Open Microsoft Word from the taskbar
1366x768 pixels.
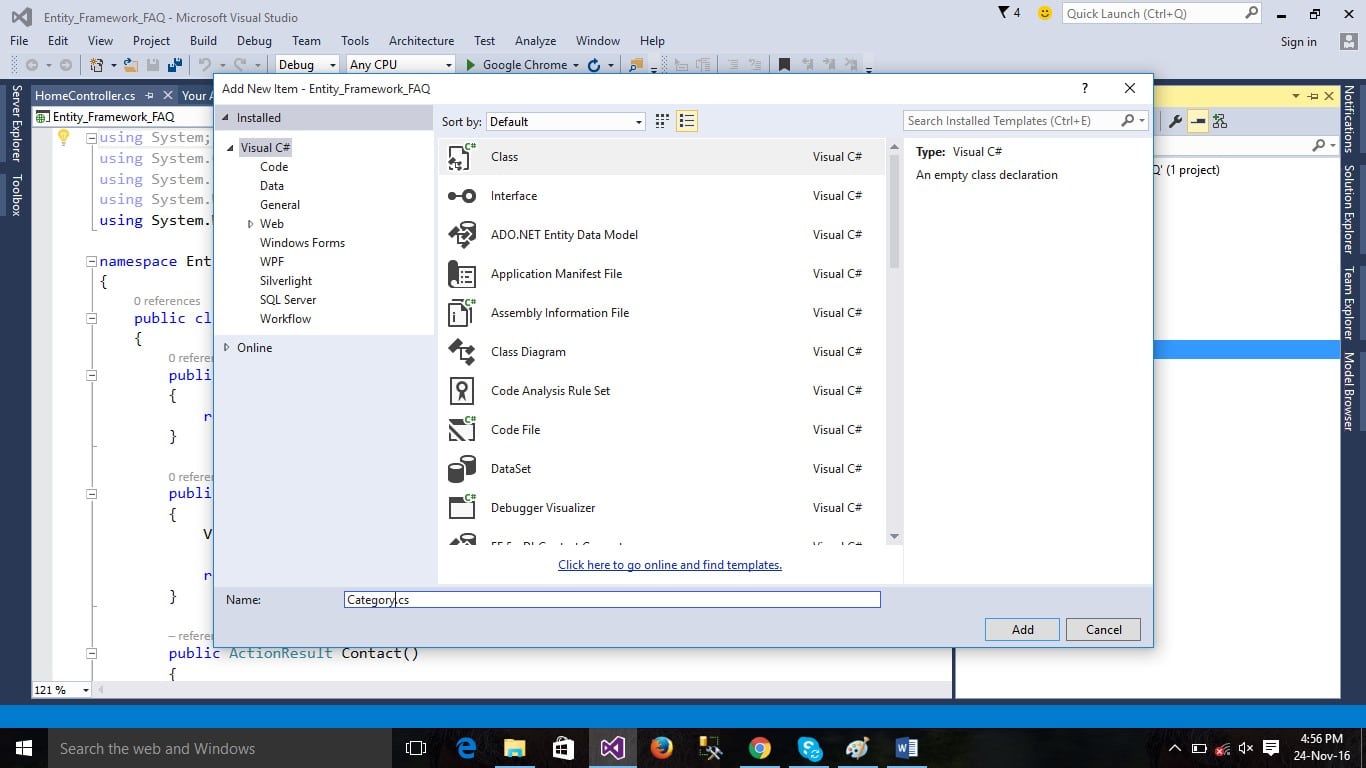click(x=907, y=748)
